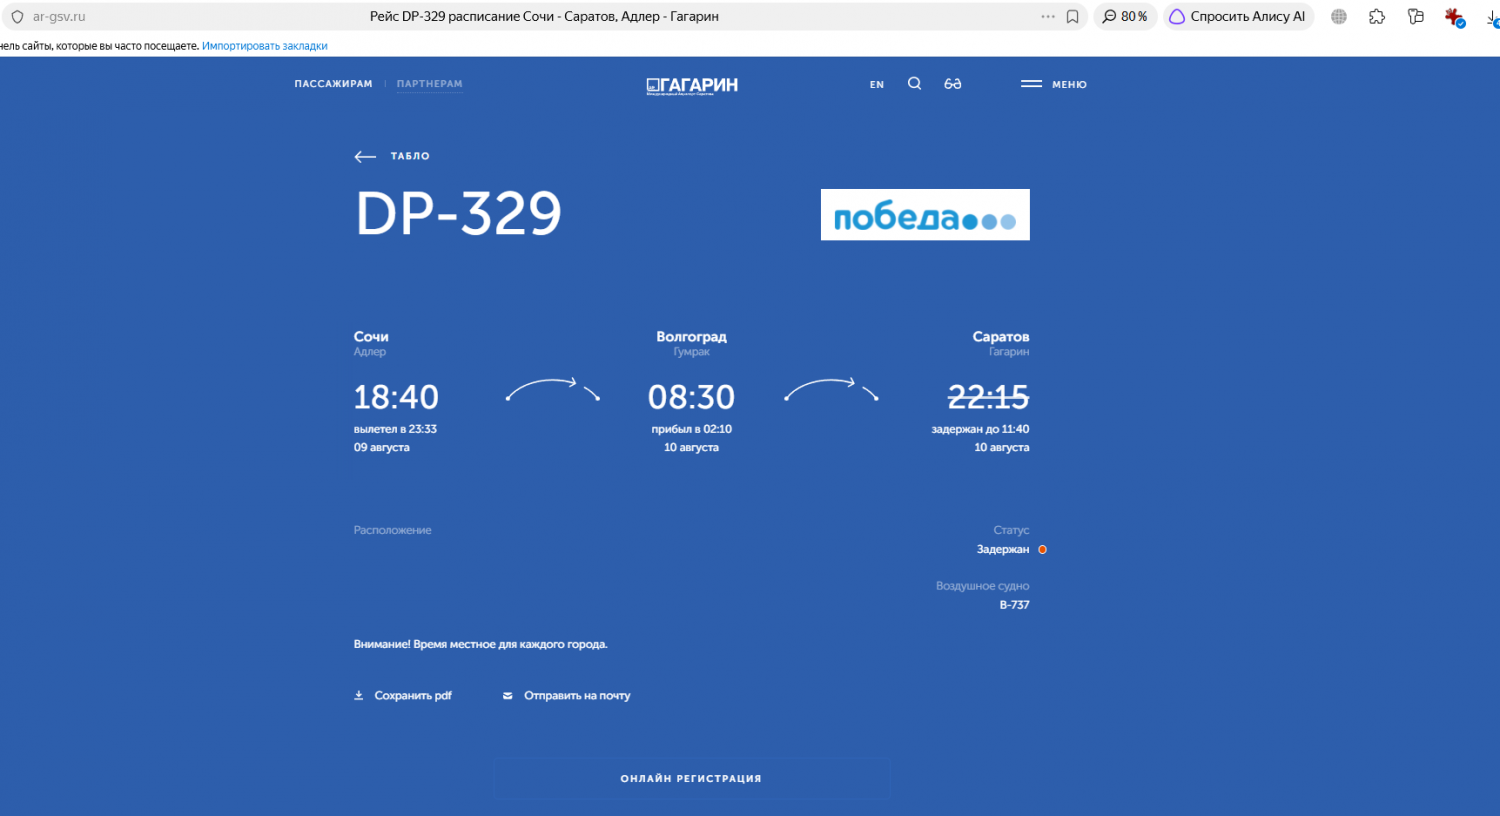Image resolution: width=1500 pixels, height=816 pixels.
Task: Open the hamburger МЕНЮ
Action: click(1054, 84)
